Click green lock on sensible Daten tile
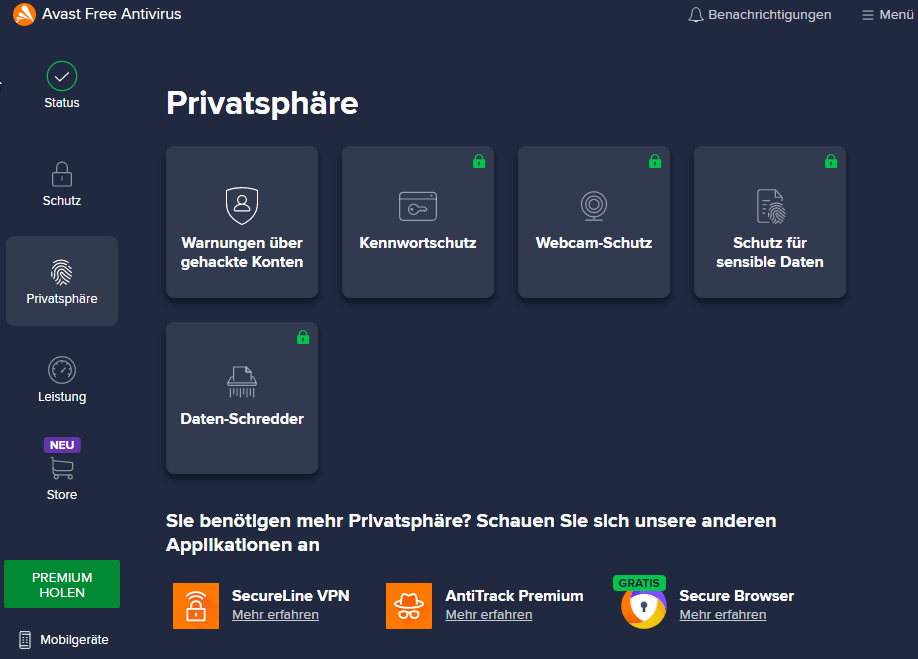 tap(831, 161)
